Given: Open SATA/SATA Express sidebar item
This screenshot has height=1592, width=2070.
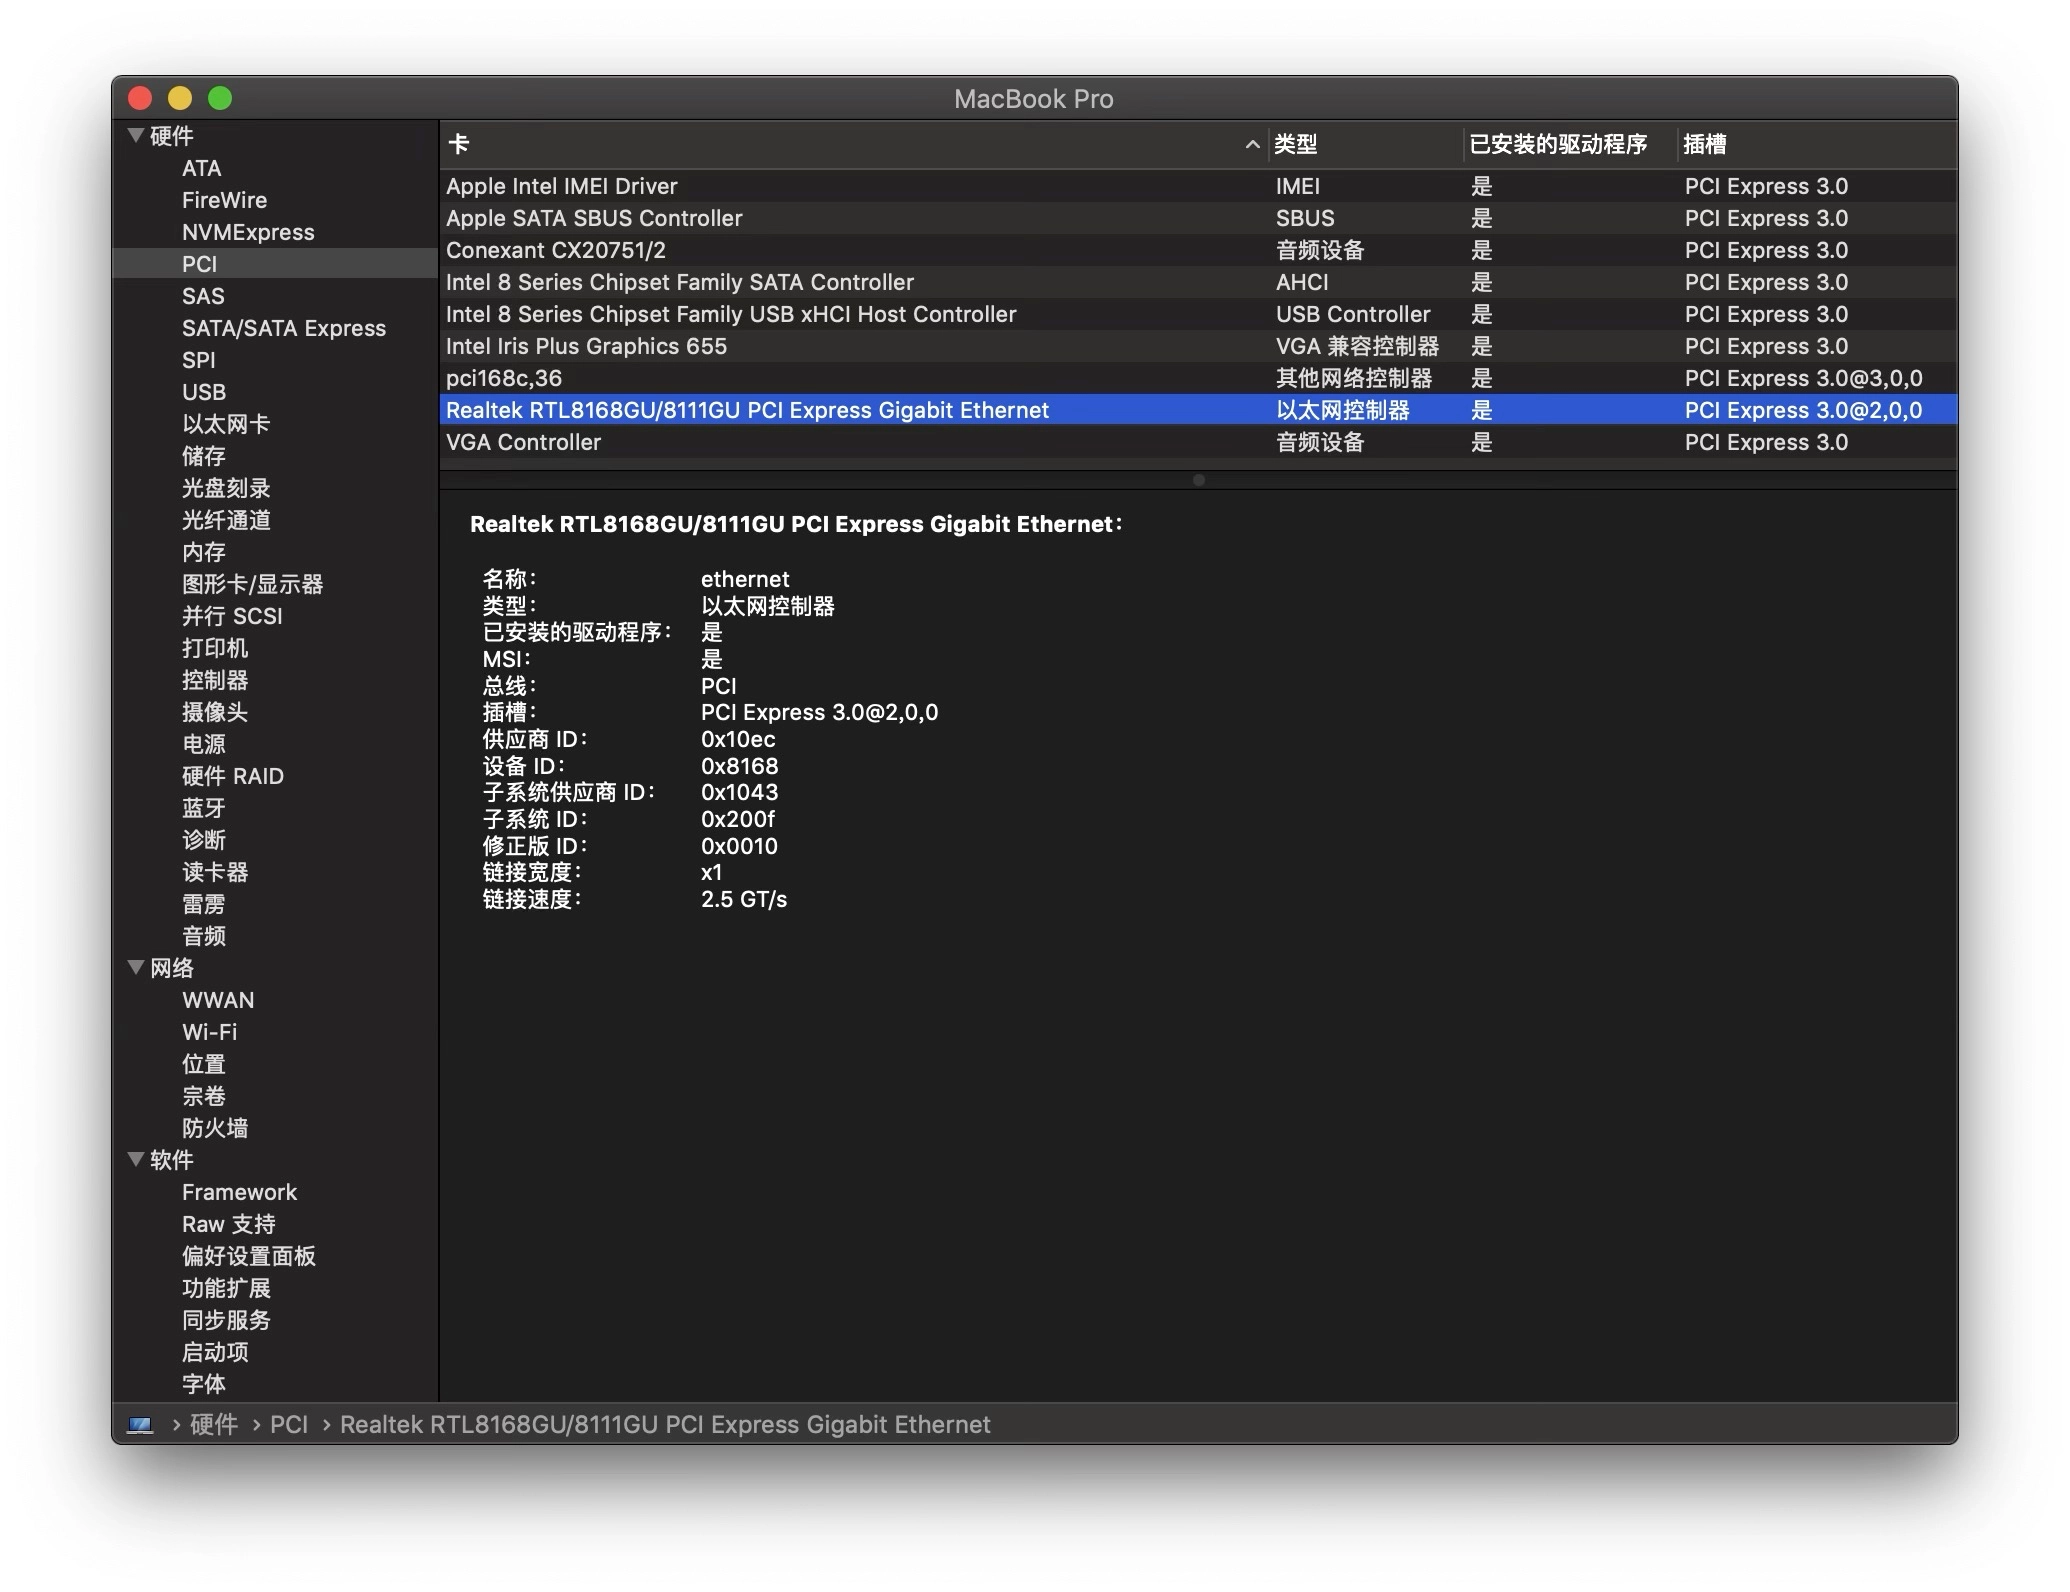Looking at the screenshot, I should coord(275,328).
